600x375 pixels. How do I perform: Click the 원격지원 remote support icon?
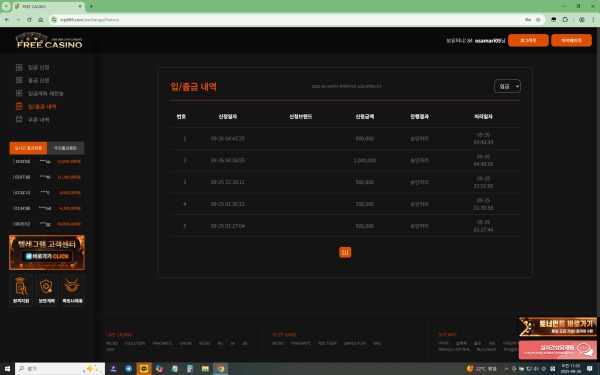(21, 290)
